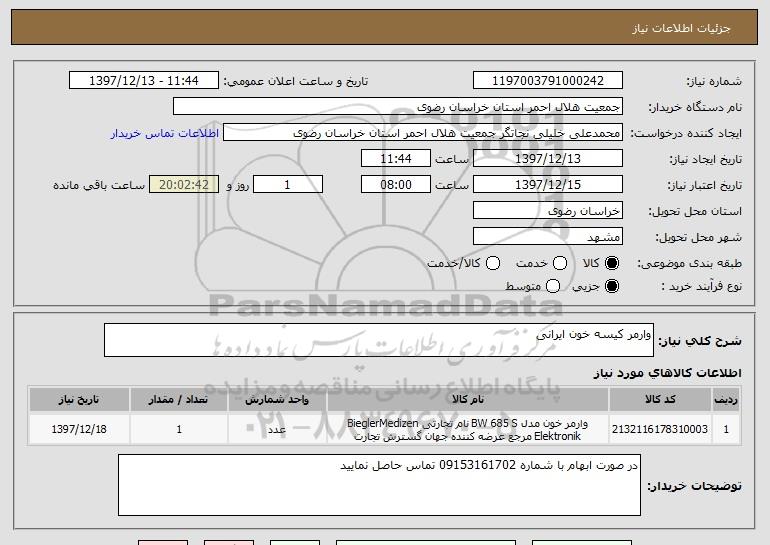Click the buyer notes text area
Viewport: 770px width, 545px height.
pos(379,485)
